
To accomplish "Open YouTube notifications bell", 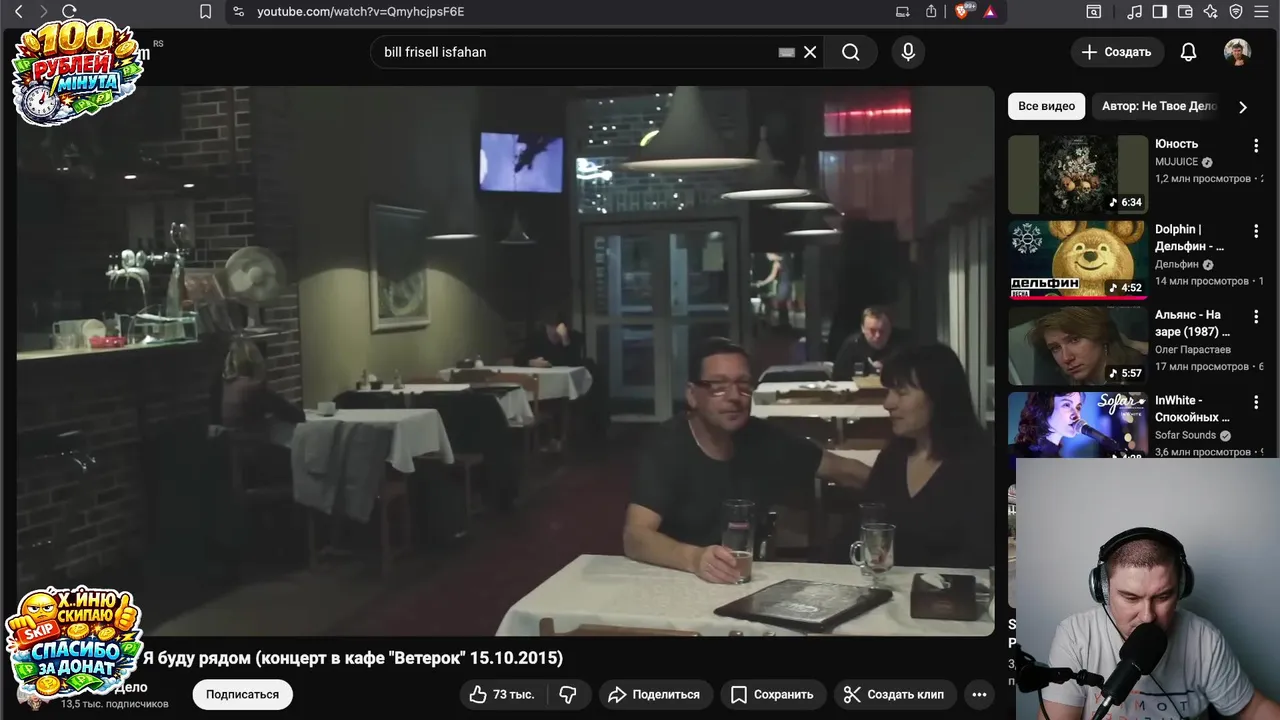I will [x=1188, y=52].
